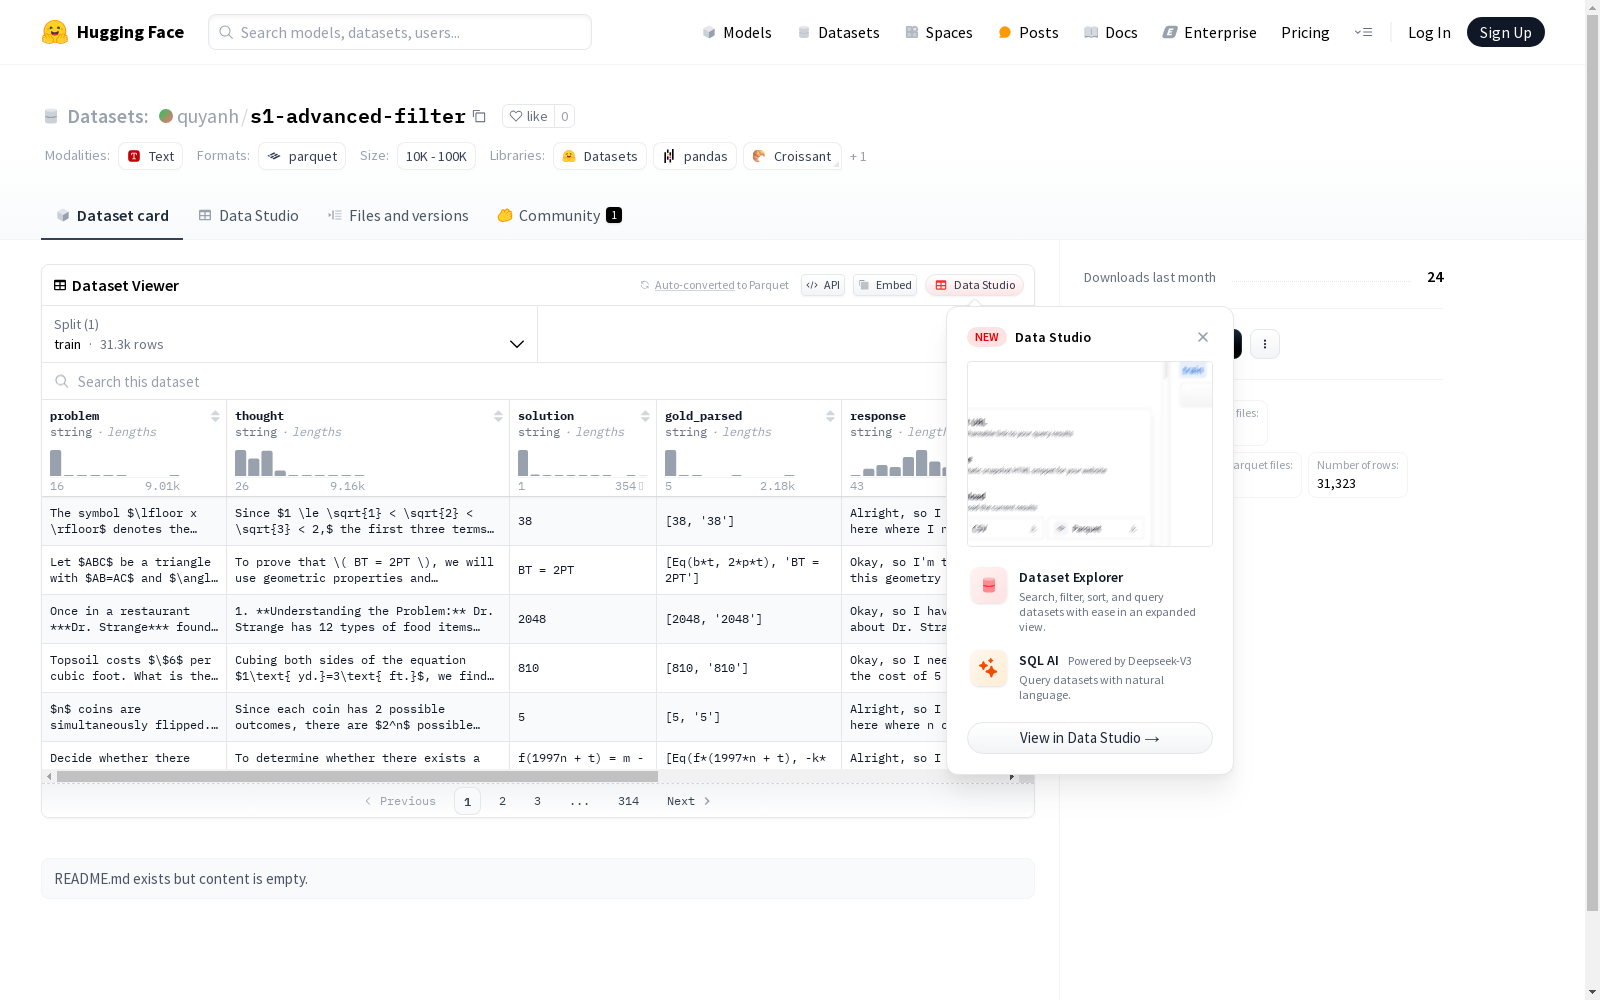Go to Datasets in the navigation

click(838, 32)
